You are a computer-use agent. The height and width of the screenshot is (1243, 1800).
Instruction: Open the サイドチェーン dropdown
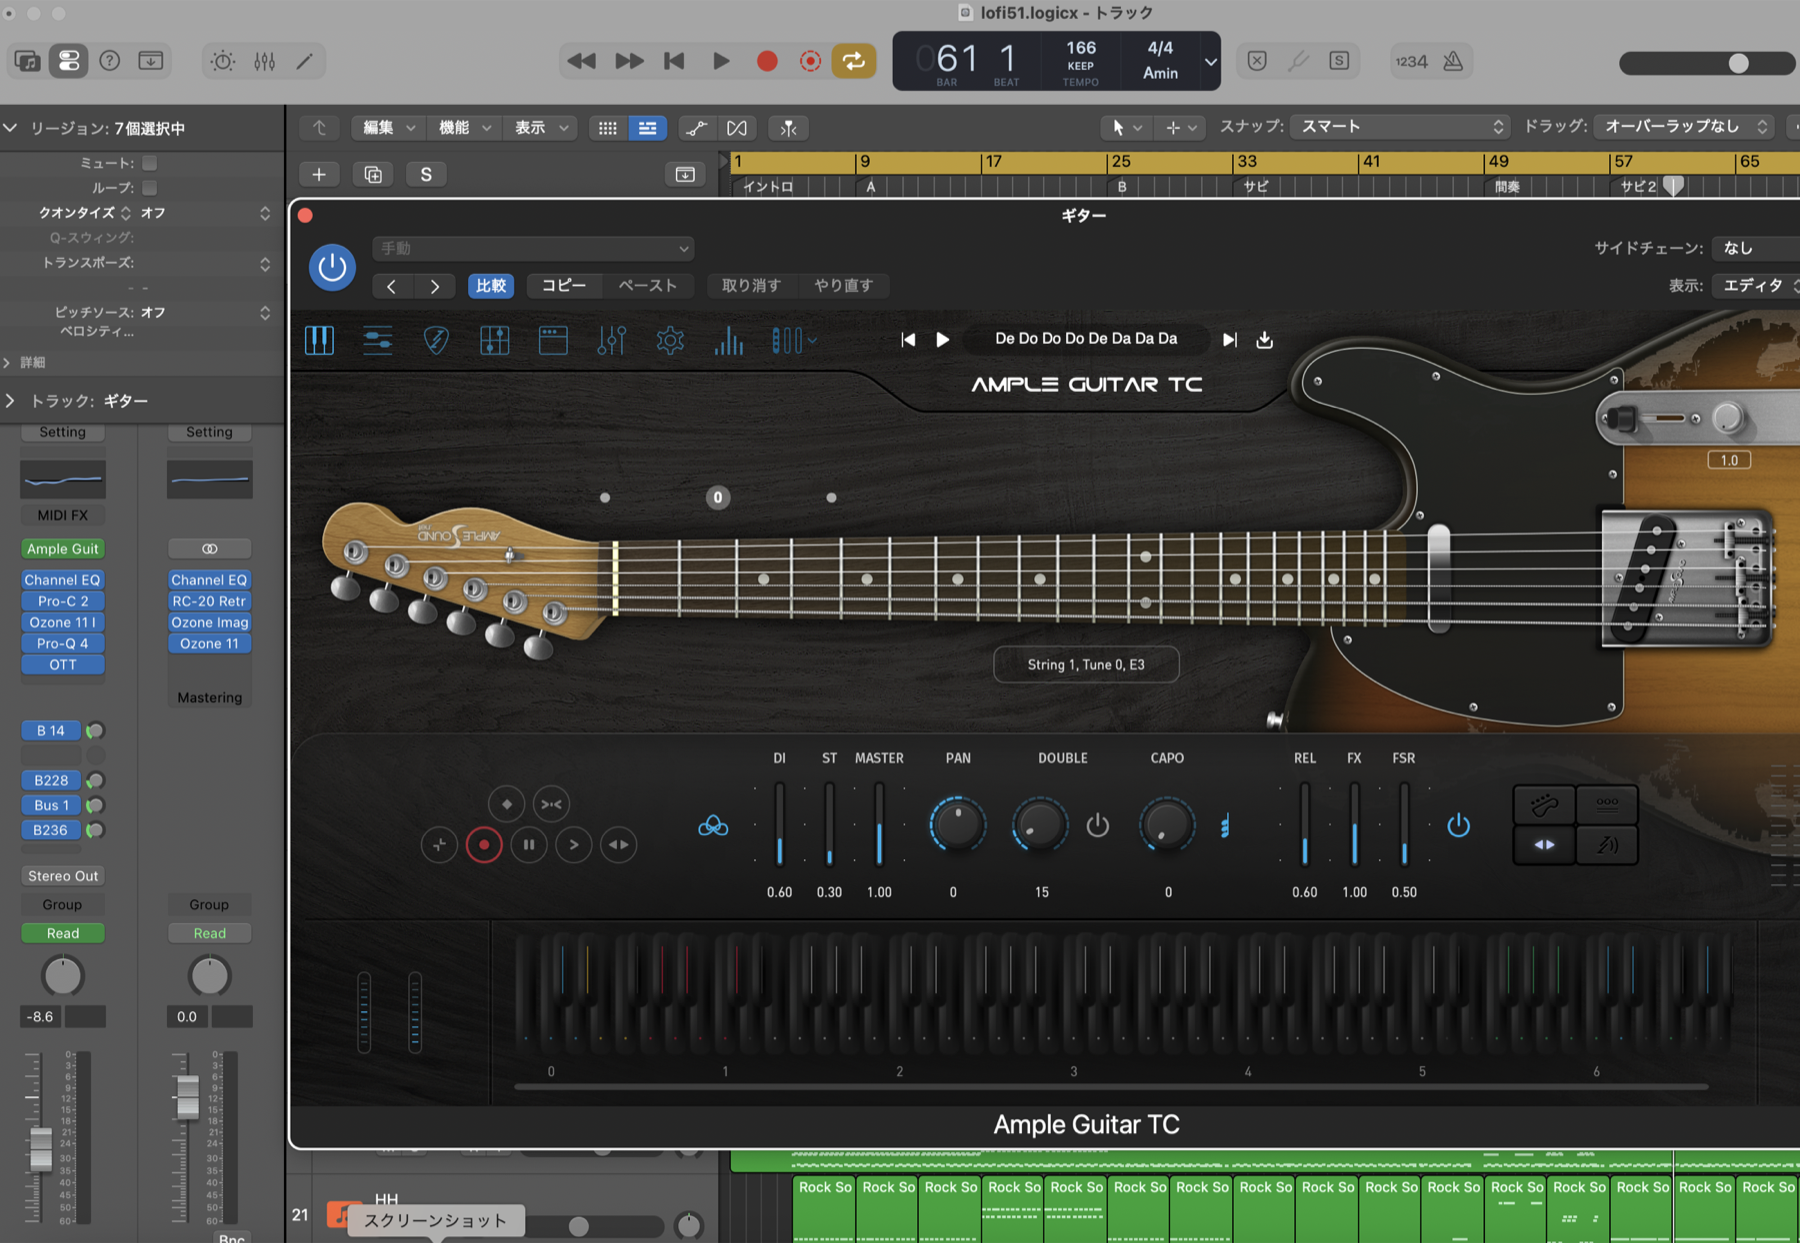tap(1755, 248)
